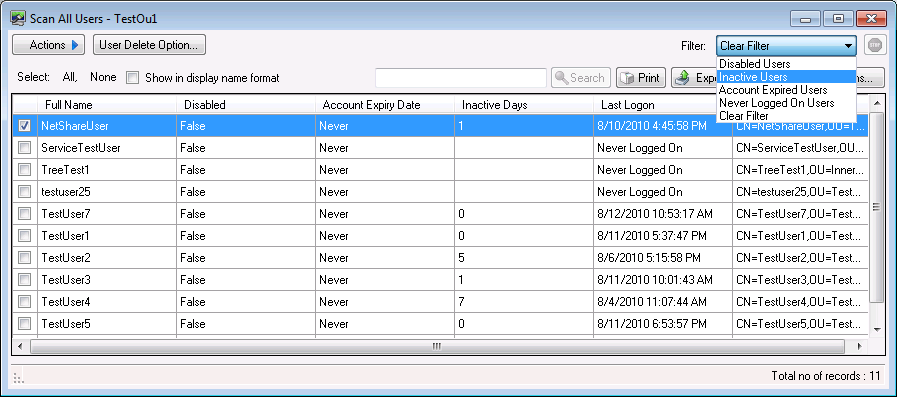Sort by Account Expiry Date column
This screenshot has width=897, height=397.
coord(385,105)
